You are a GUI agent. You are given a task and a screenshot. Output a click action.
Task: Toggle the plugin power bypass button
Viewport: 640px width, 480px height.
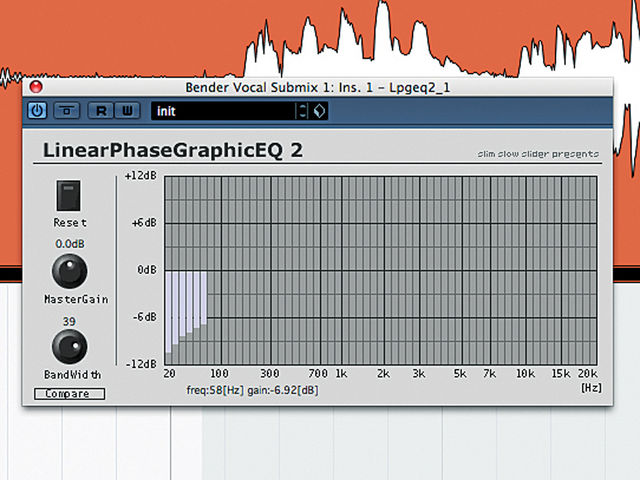(x=37, y=111)
